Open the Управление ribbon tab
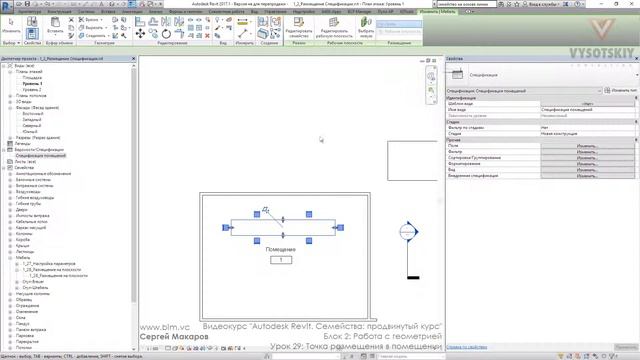 point(275,11)
